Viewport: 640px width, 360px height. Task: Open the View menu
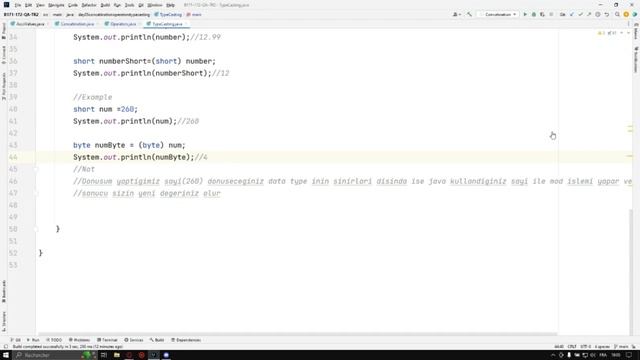(x=40, y=5)
